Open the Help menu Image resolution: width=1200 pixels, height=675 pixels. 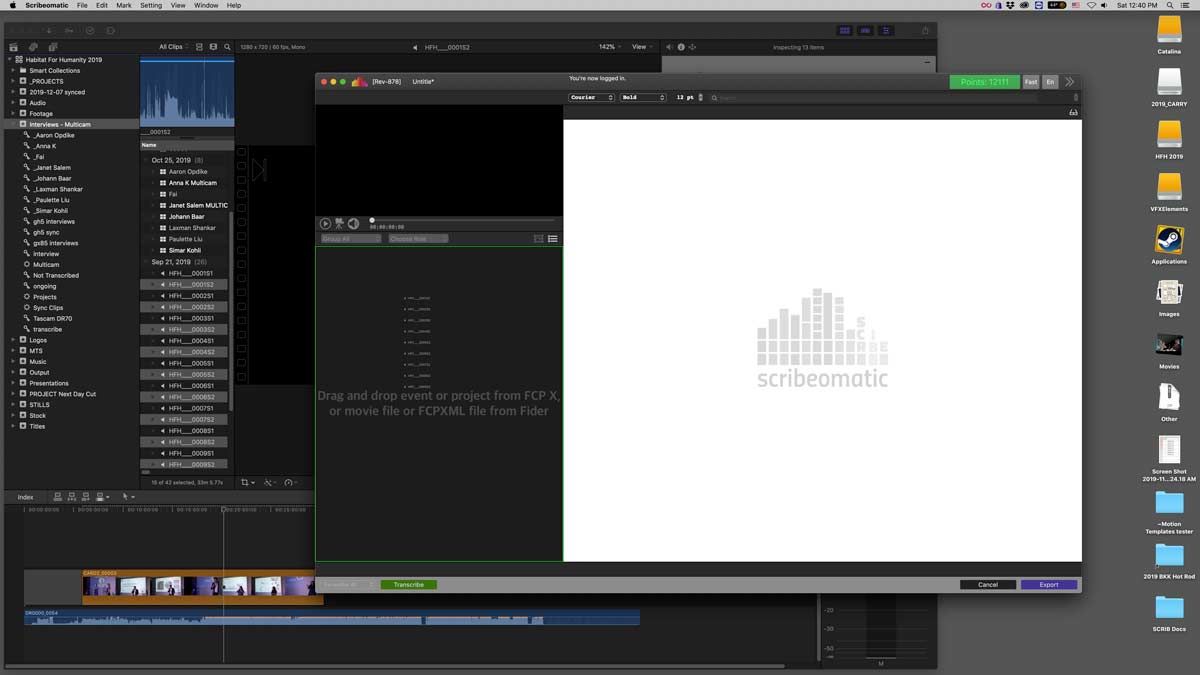coord(234,5)
